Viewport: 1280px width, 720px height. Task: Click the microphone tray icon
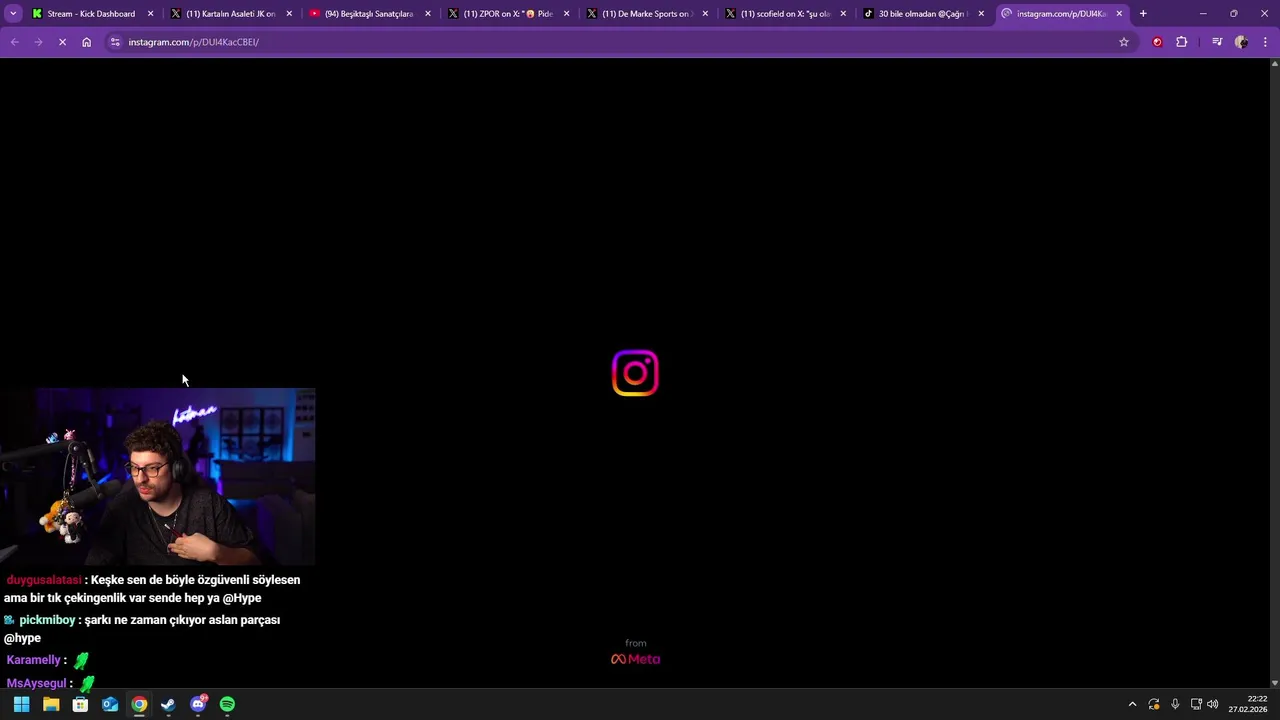click(x=1175, y=704)
